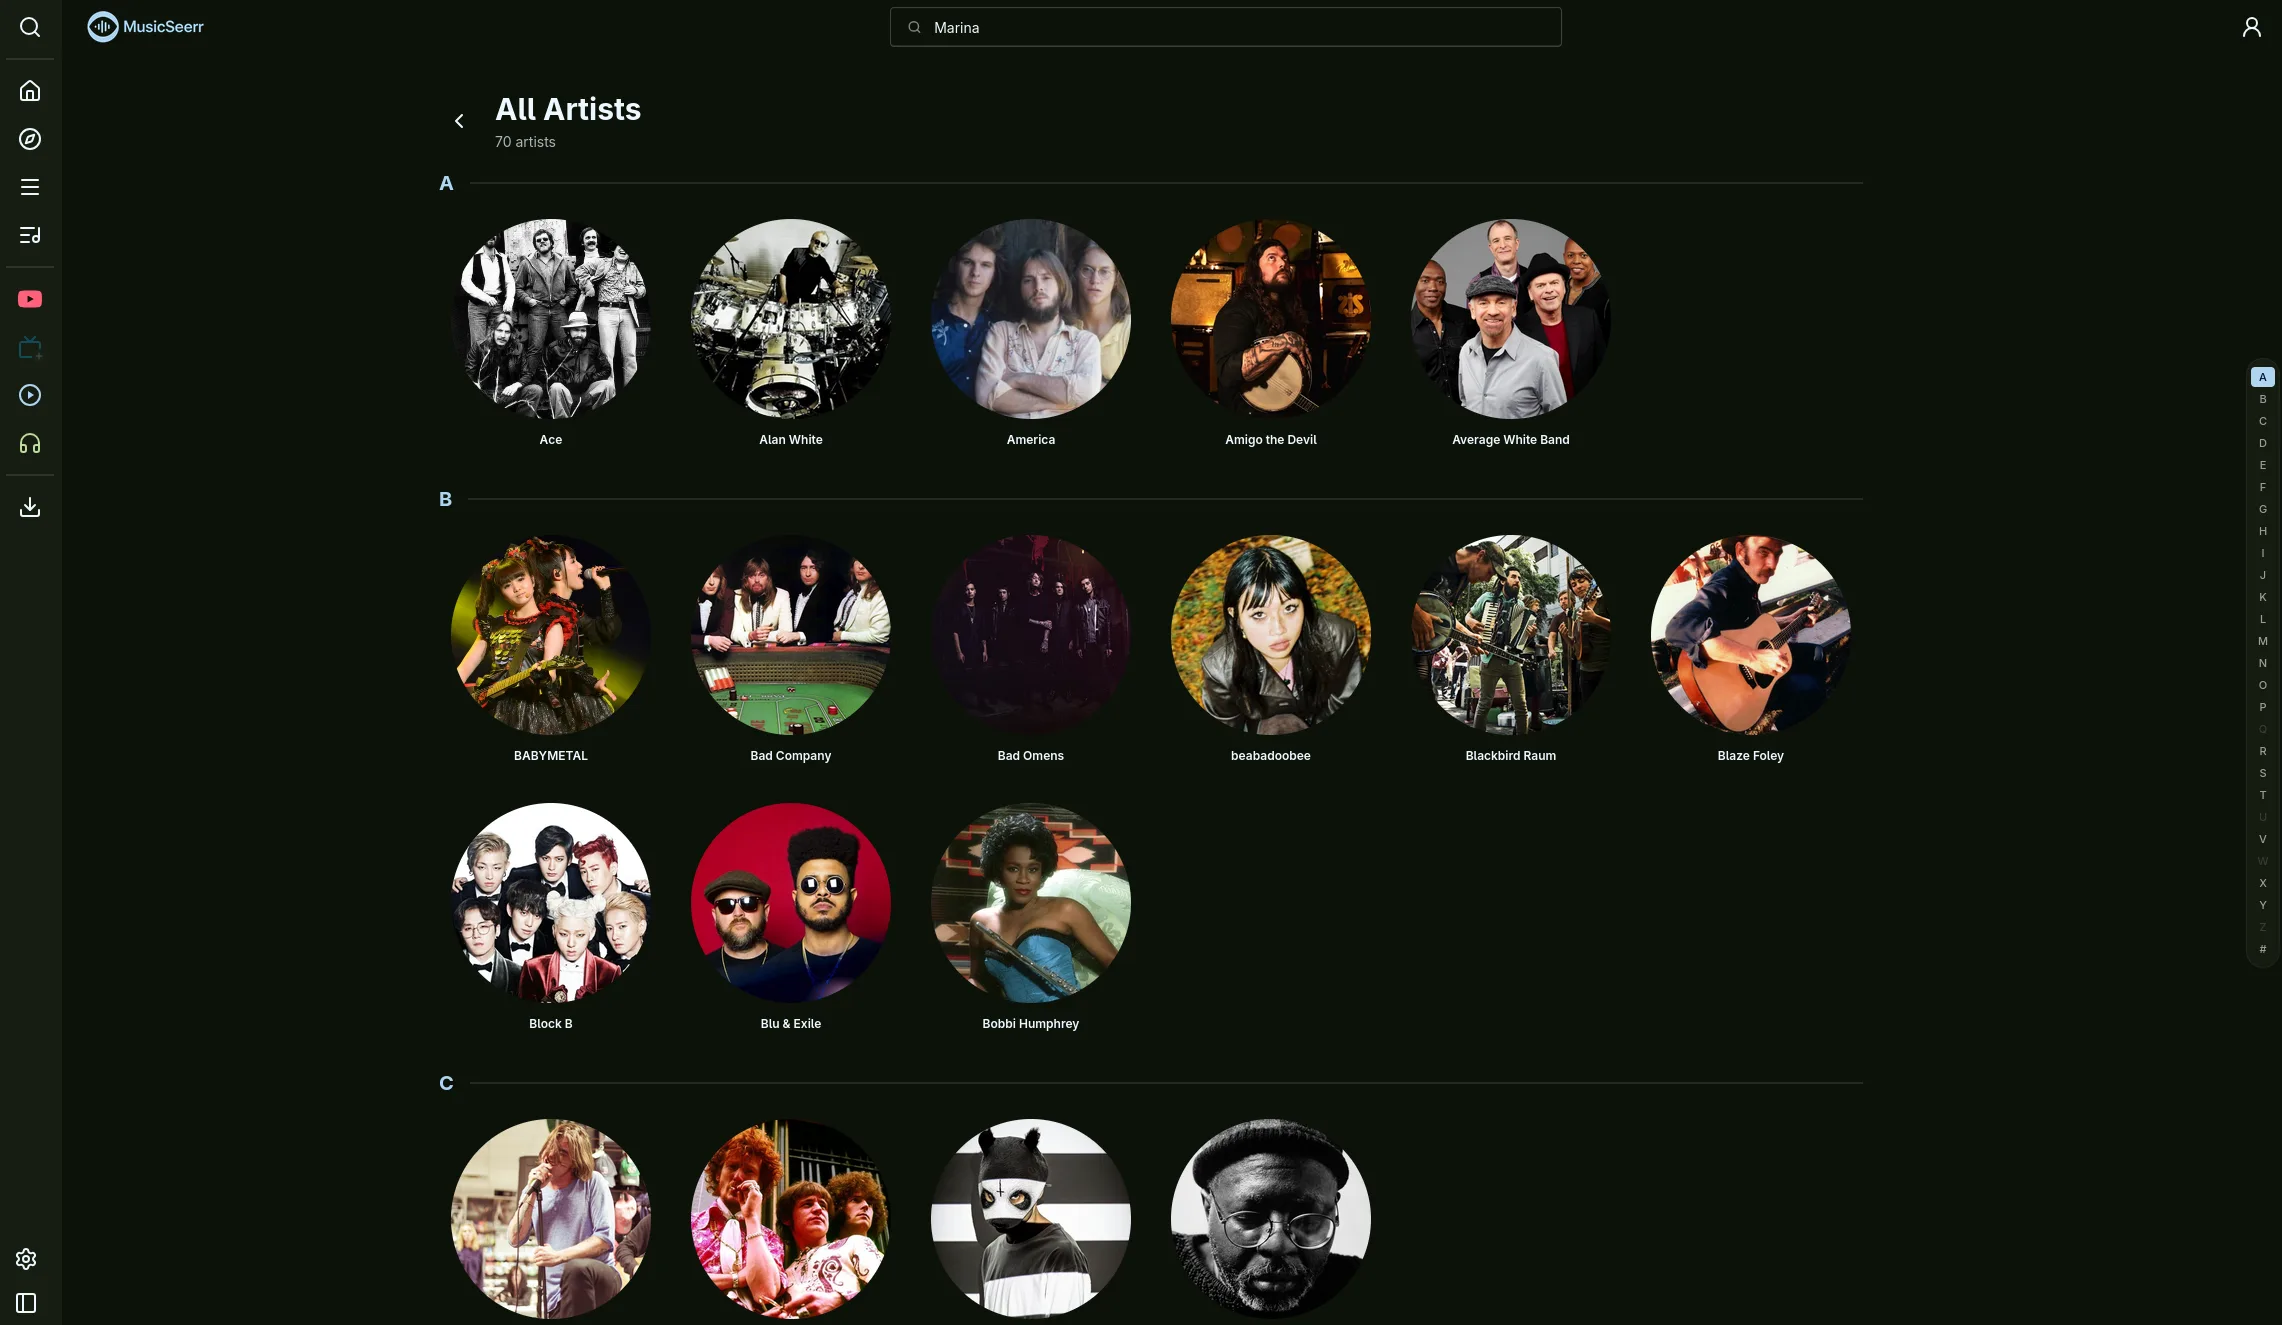Toggle the TV-add subscription icon
The height and width of the screenshot is (1325, 2282).
pyautogui.click(x=30, y=347)
